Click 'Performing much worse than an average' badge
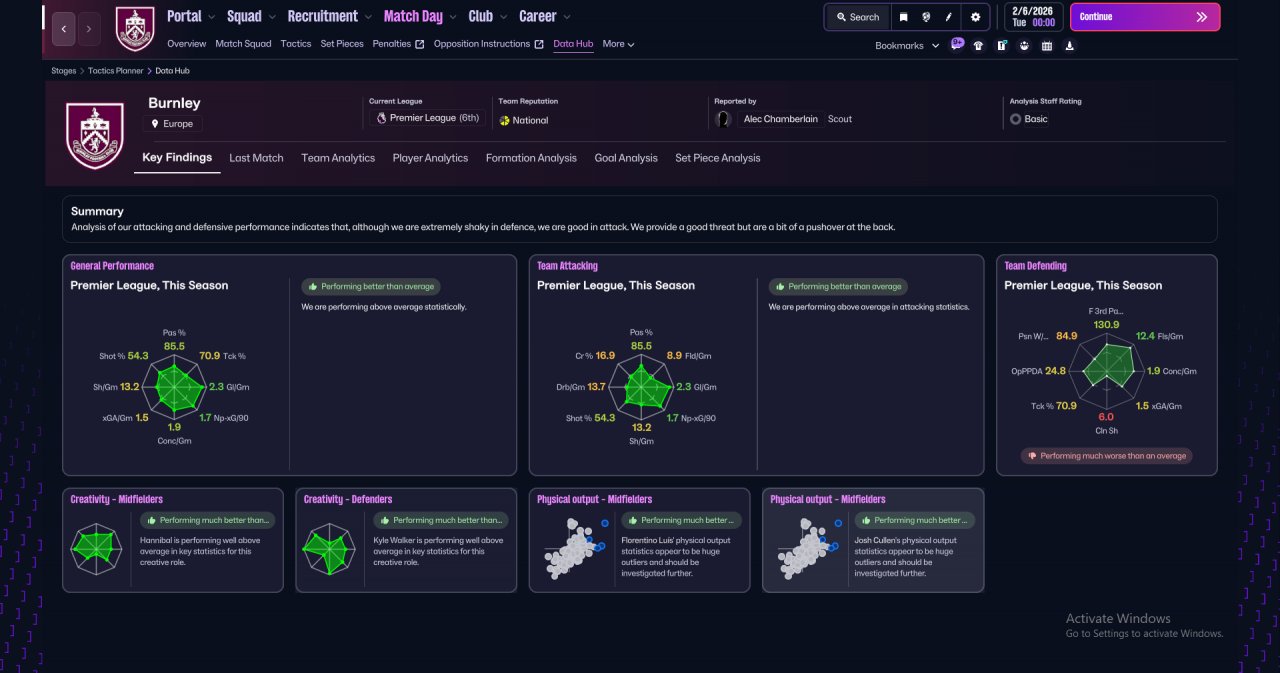The height and width of the screenshot is (673, 1280). coord(1106,456)
